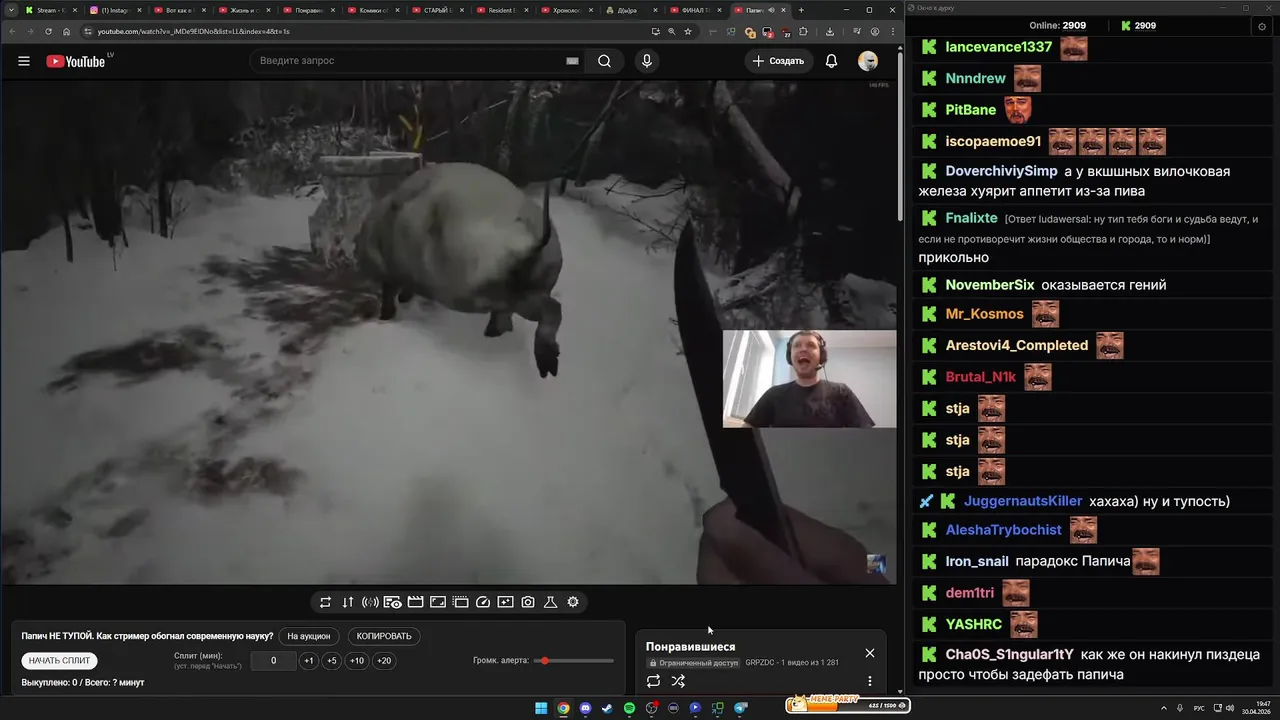Close the Понравившиеся playlist panel
This screenshot has height=720, width=1280.
[870, 653]
